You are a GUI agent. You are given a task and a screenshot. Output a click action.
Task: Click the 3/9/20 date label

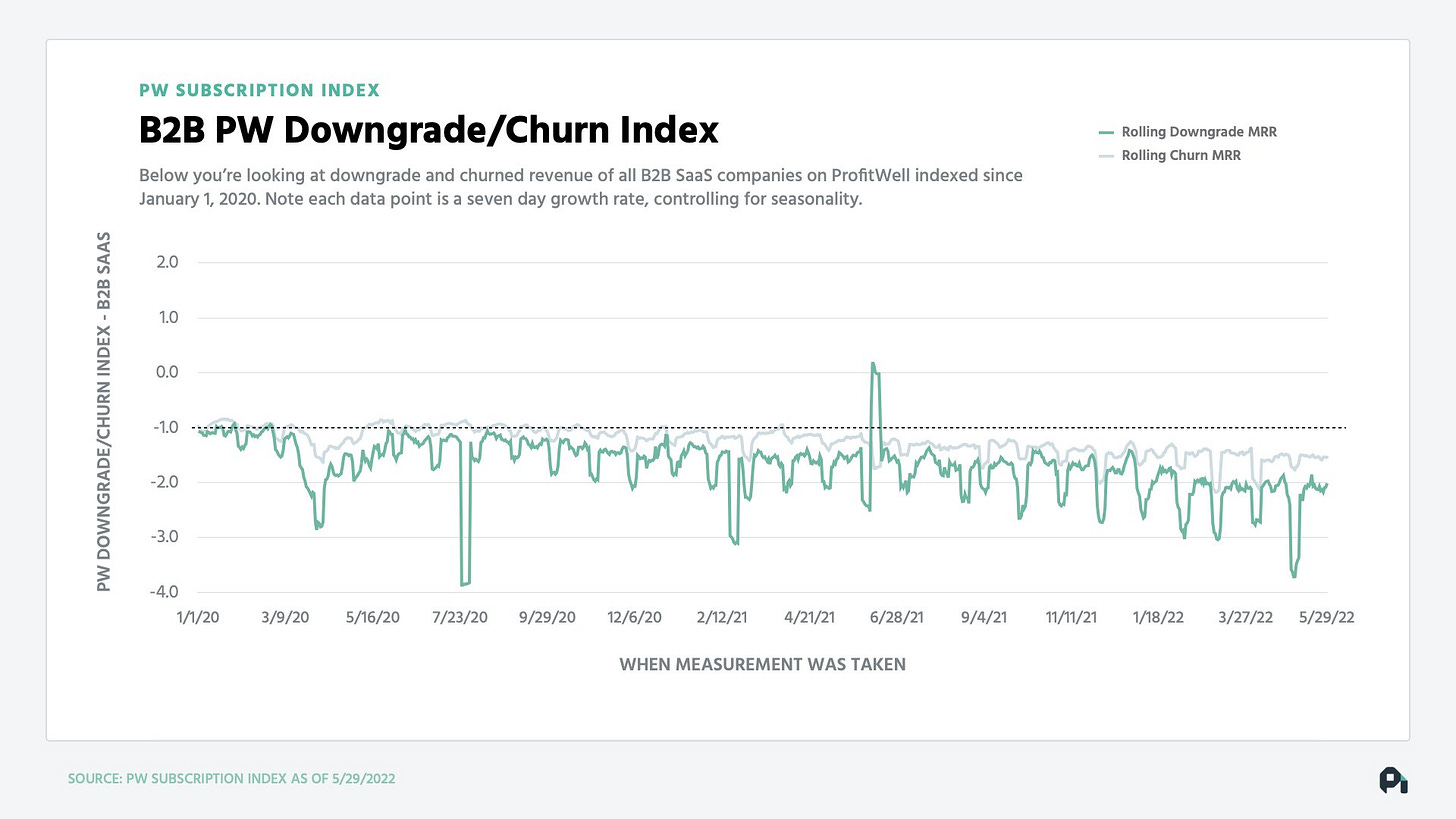pos(284,617)
